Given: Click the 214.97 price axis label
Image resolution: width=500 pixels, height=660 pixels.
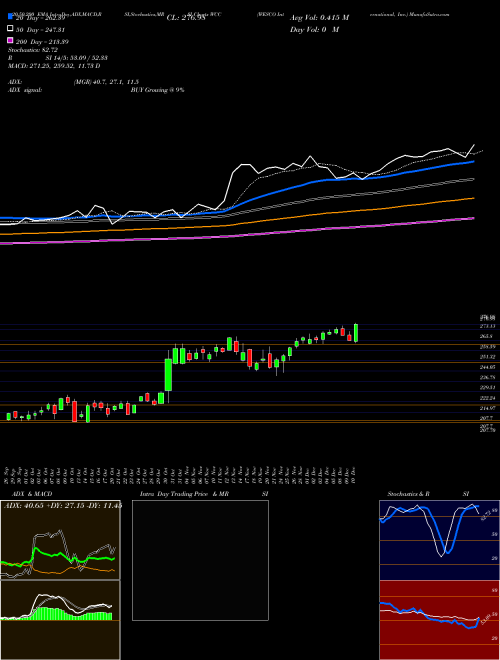Looking at the screenshot, I should (x=487, y=408).
